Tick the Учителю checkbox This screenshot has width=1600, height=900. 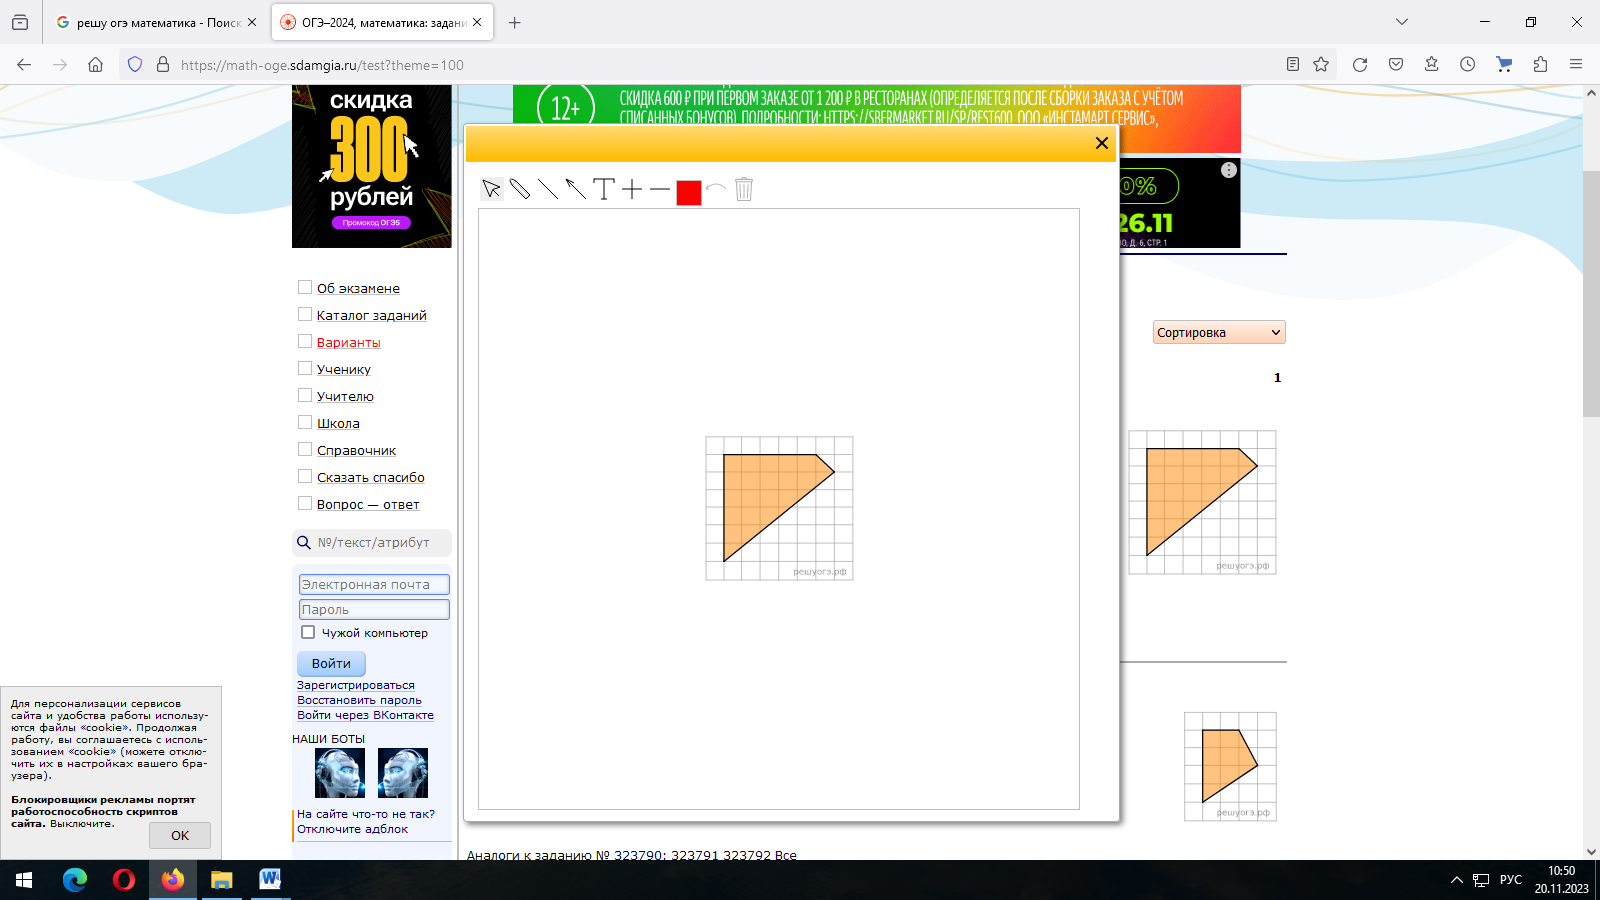coord(305,395)
